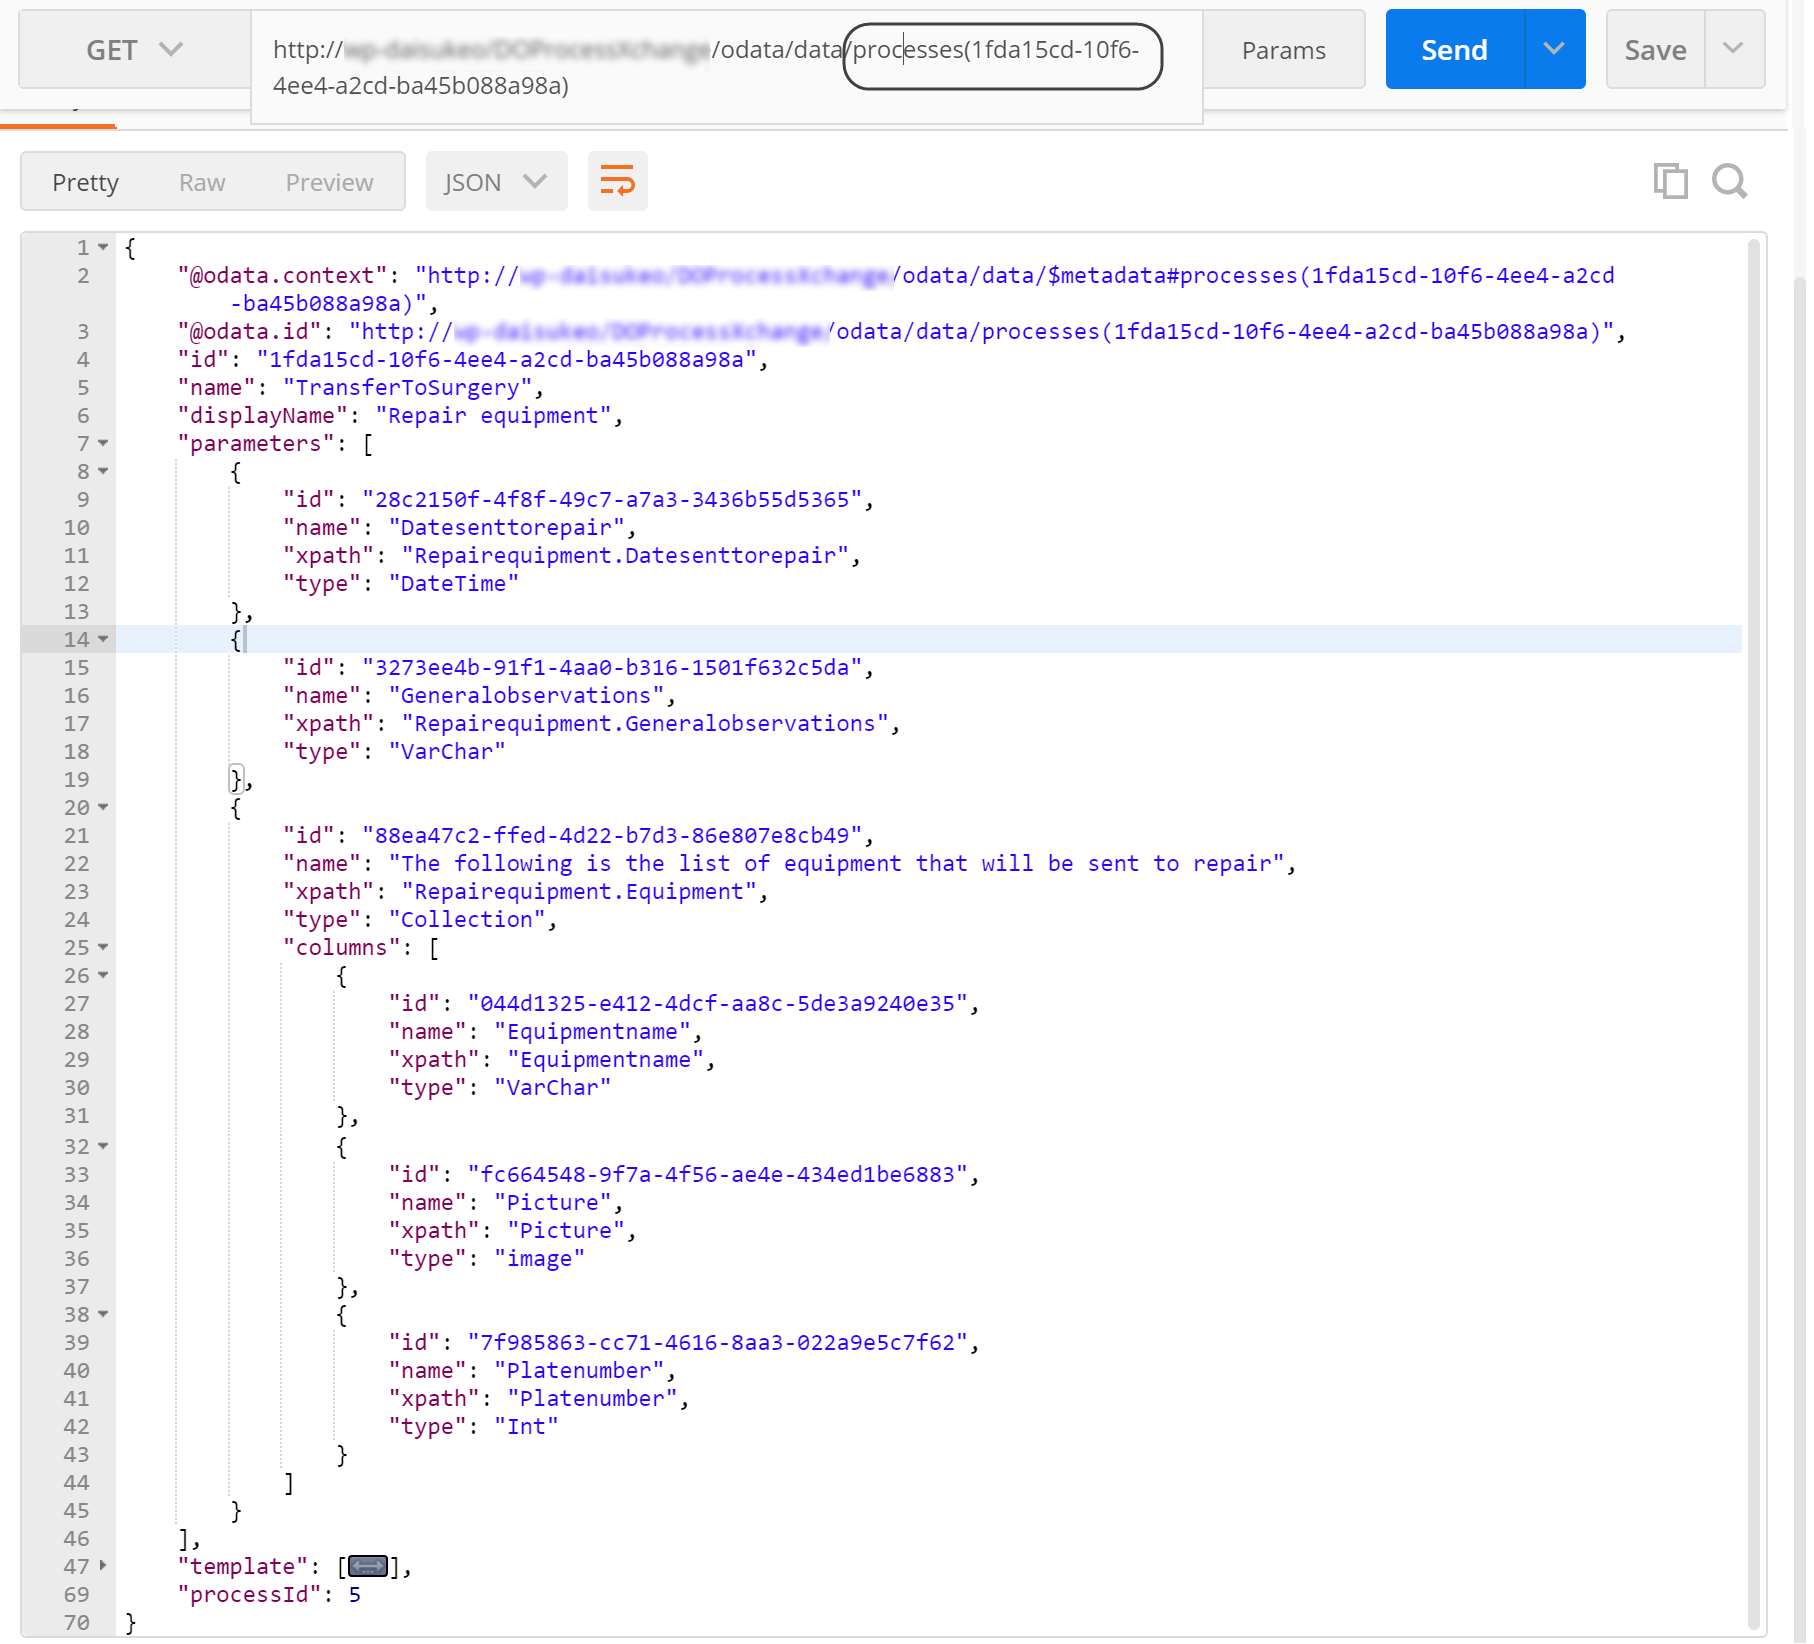
Task: Collapse the object starting at line 14
Action: pos(103,639)
